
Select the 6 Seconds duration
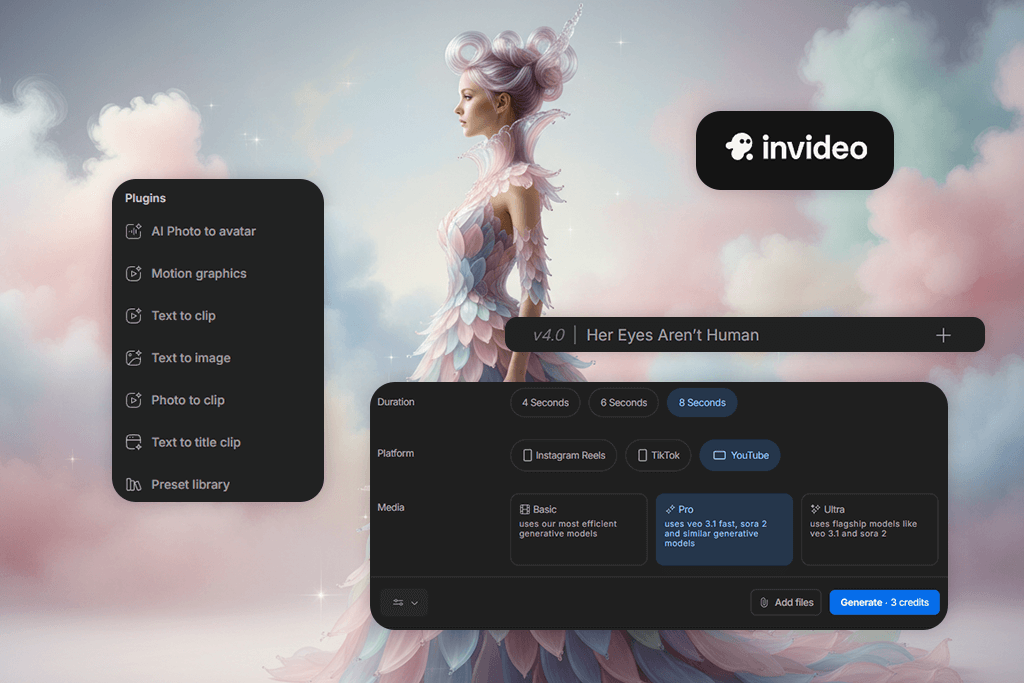(624, 403)
